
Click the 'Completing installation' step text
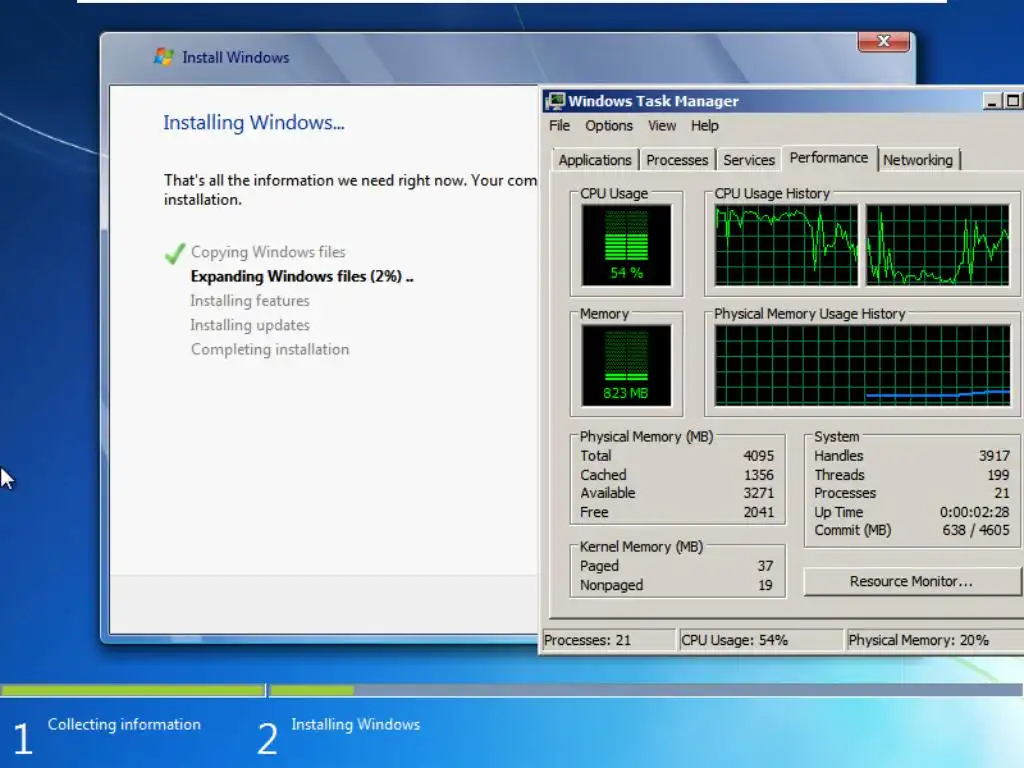tap(270, 349)
